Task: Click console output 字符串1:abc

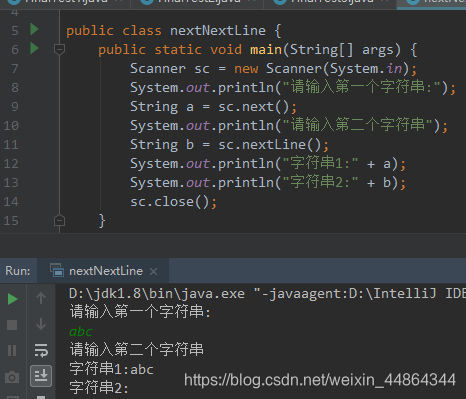Action: point(111,369)
